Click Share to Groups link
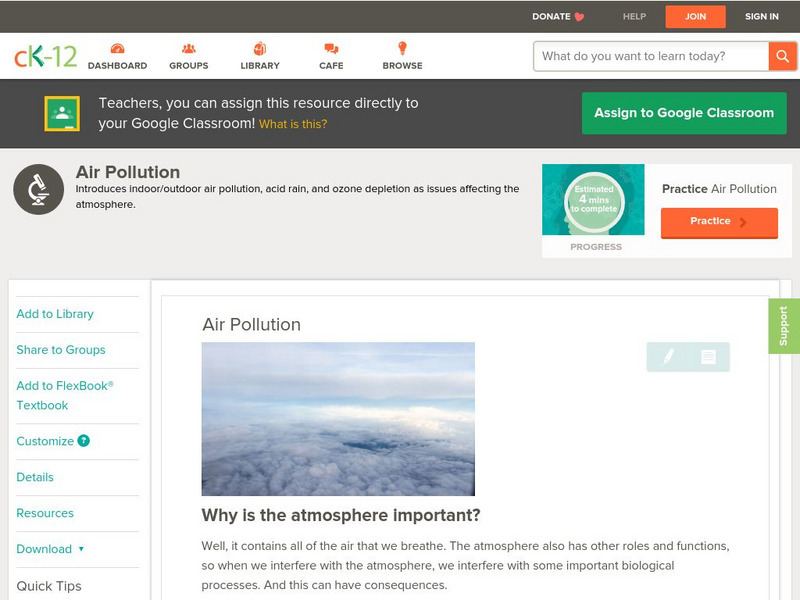 click(61, 349)
